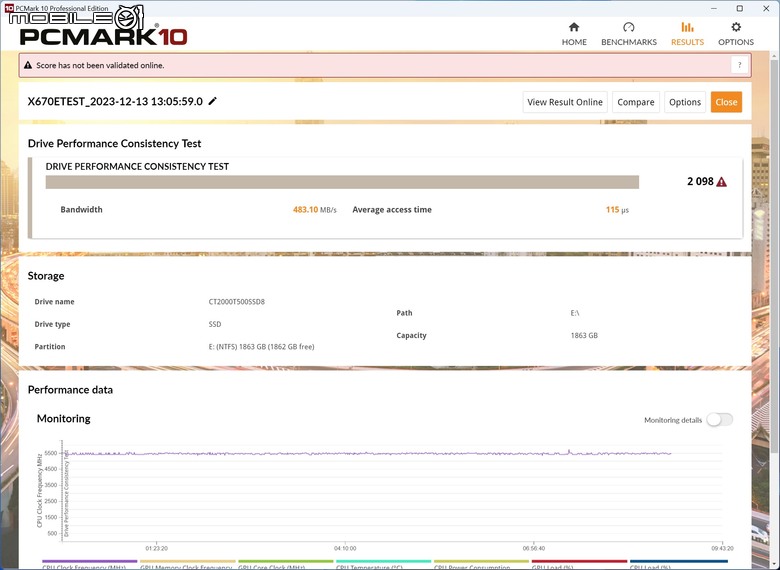The image size is (780, 570).
Task: Click the question mark help button
Action: click(x=739, y=65)
